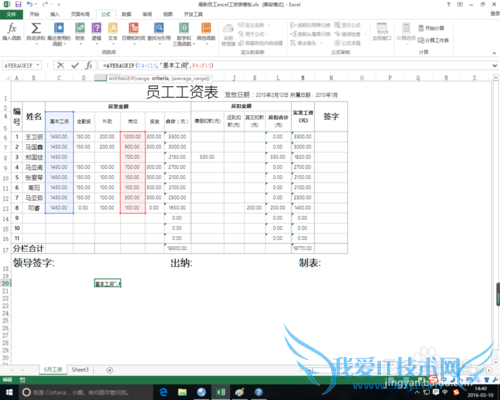This screenshot has height=400, width=500.
Task: Click the scroll-up arrow of the vertical scrollbar
Action: [x=496, y=78]
